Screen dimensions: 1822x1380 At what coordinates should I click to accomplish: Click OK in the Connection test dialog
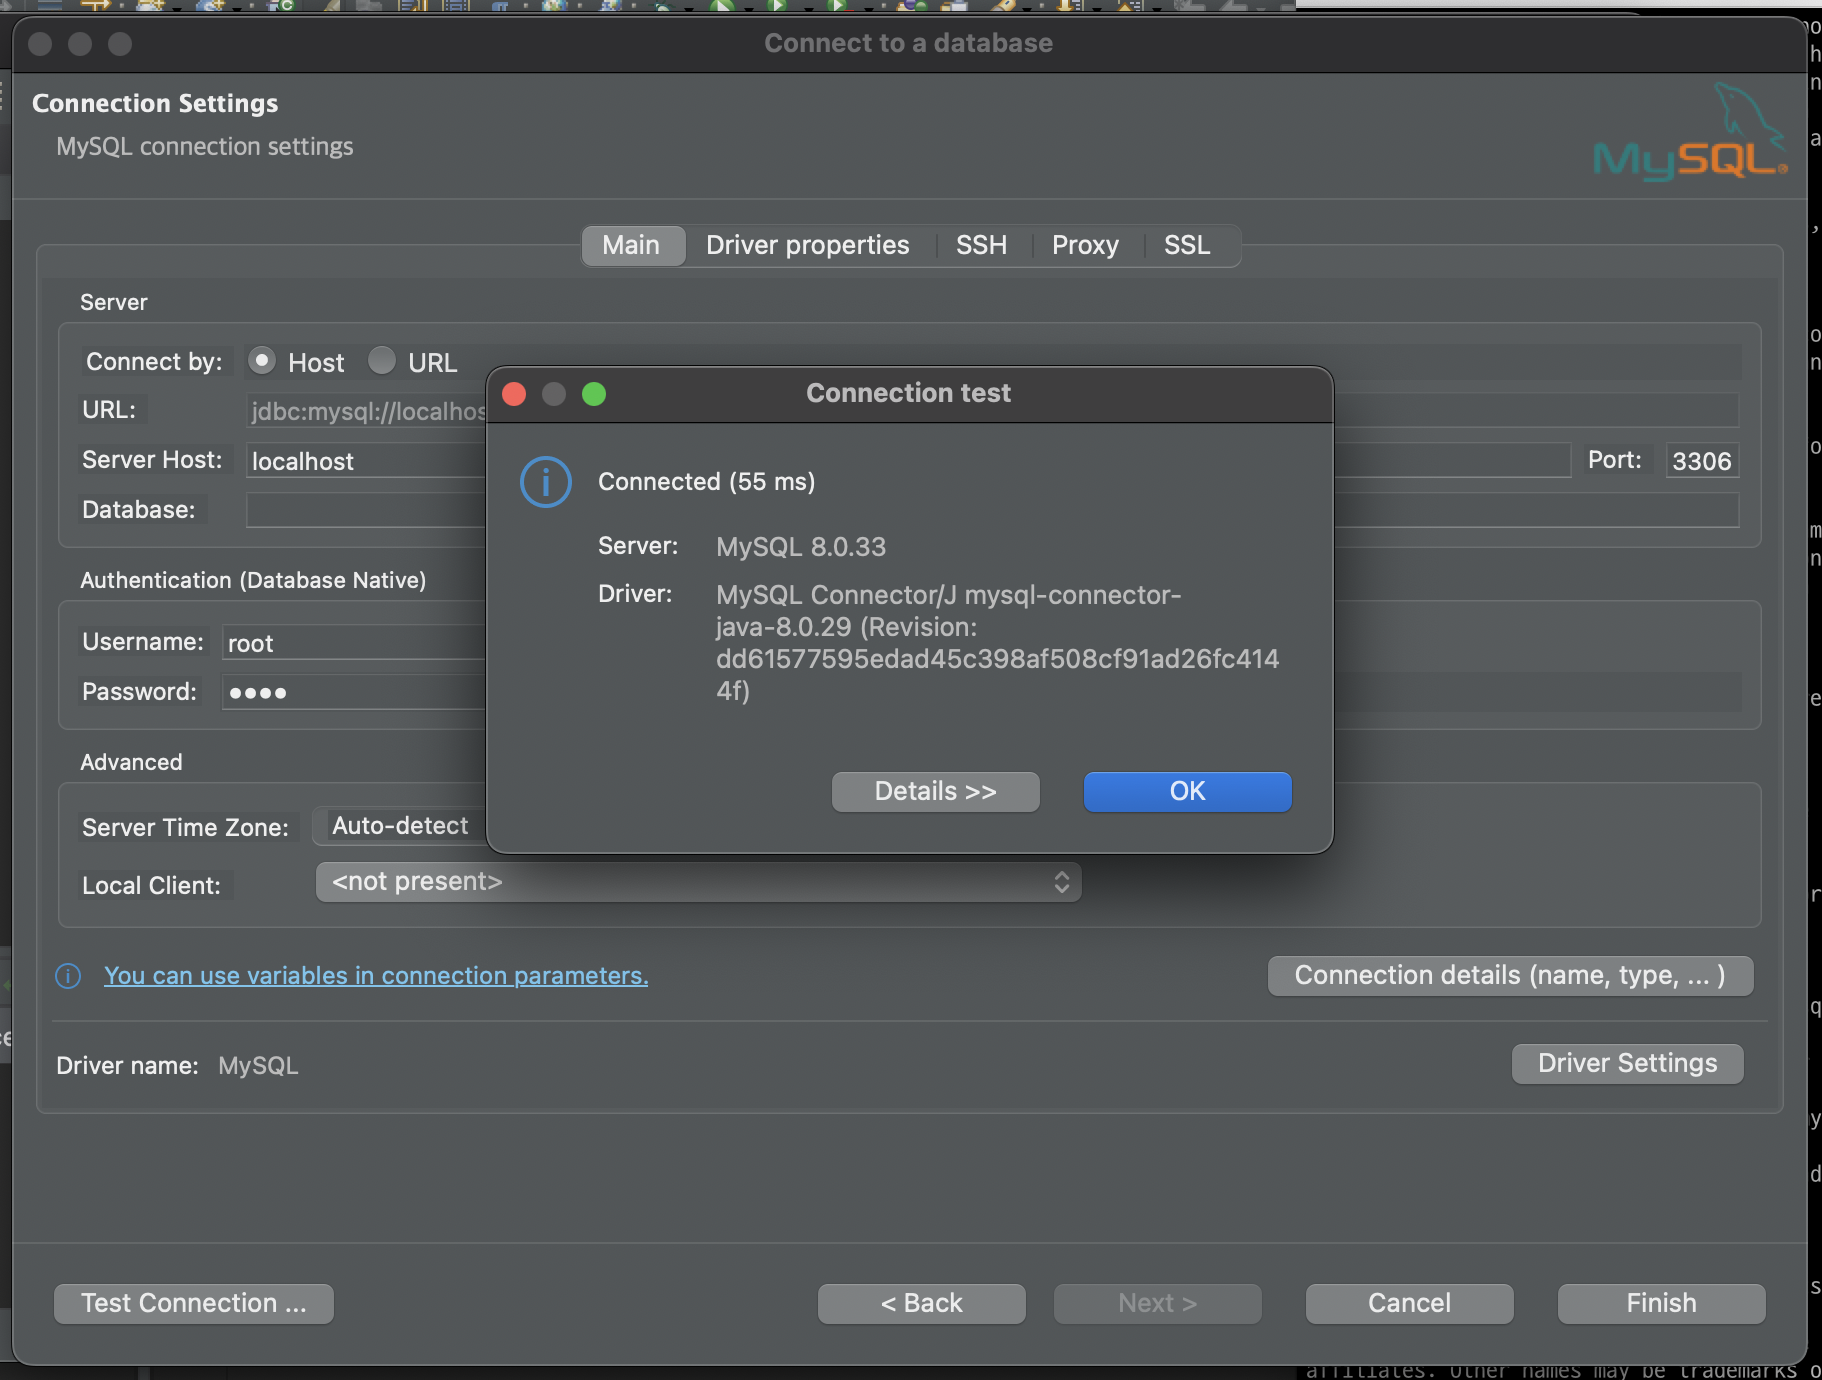pos(1187,791)
